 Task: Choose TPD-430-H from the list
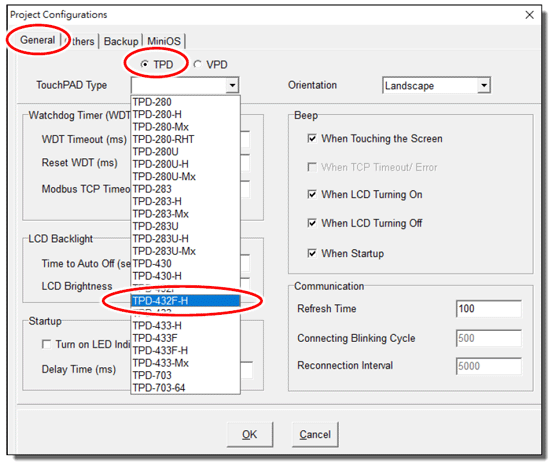coord(185,276)
